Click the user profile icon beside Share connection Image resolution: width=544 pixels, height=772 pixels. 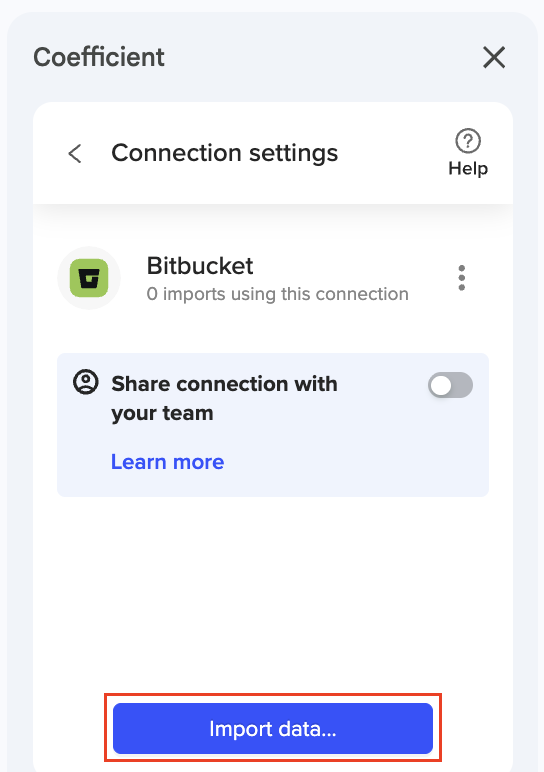[86, 382]
